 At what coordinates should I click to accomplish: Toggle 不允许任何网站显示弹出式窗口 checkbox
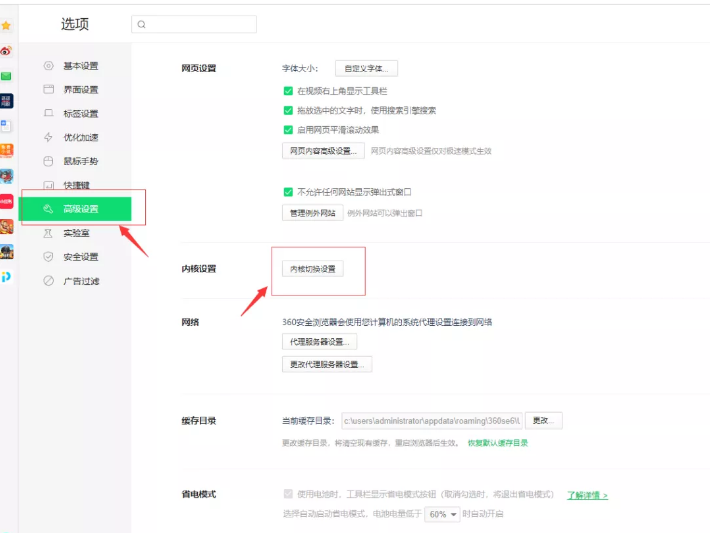pos(288,192)
